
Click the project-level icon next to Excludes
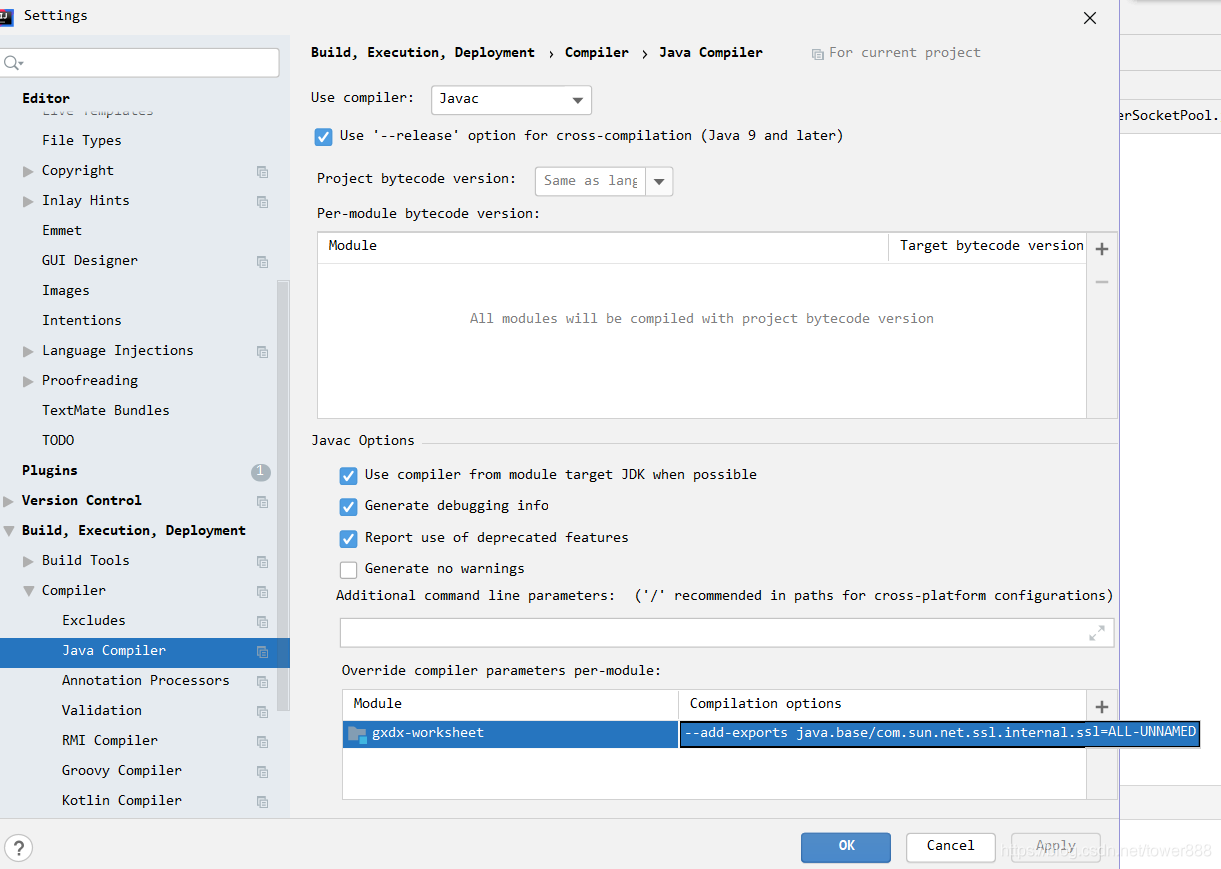(262, 621)
